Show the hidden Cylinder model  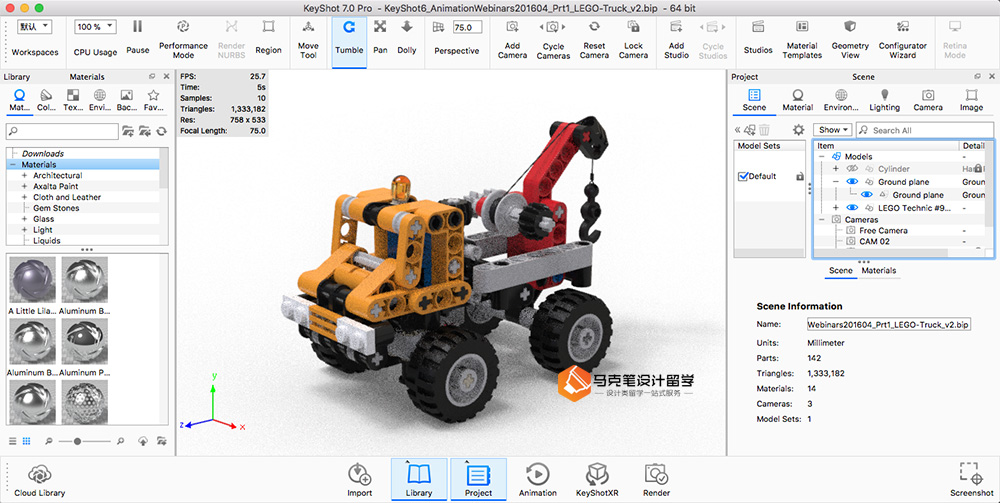tap(852, 169)
